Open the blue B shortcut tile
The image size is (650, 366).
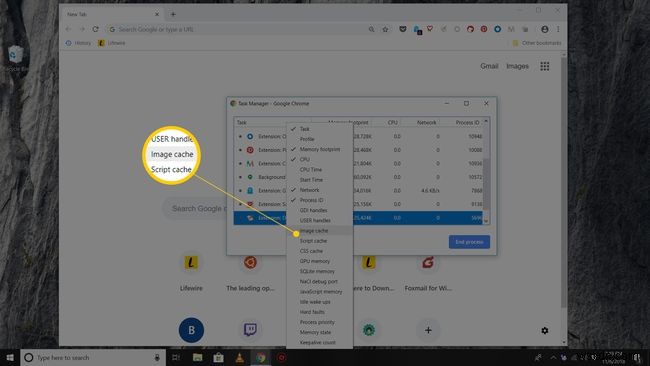coord(191,330)
